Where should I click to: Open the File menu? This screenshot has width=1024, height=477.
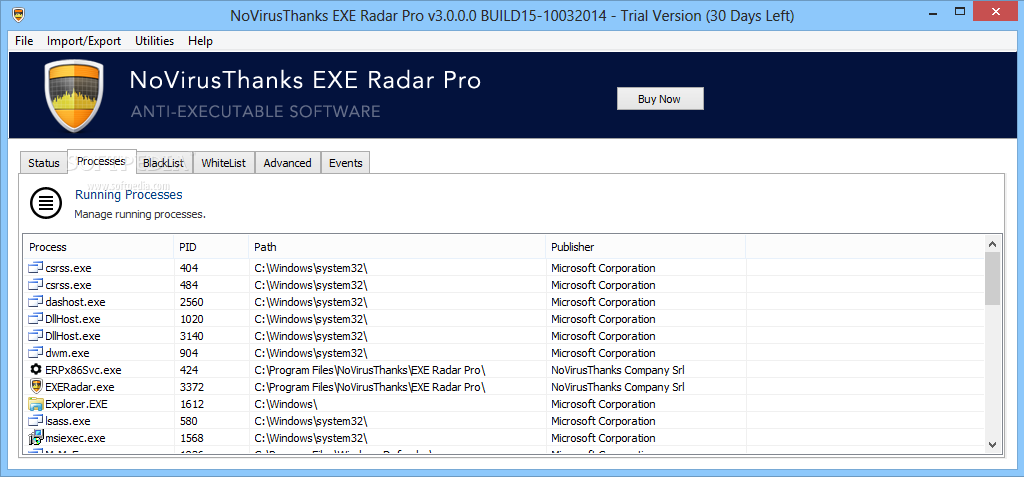pyautogui.click(x=24, y=41)
